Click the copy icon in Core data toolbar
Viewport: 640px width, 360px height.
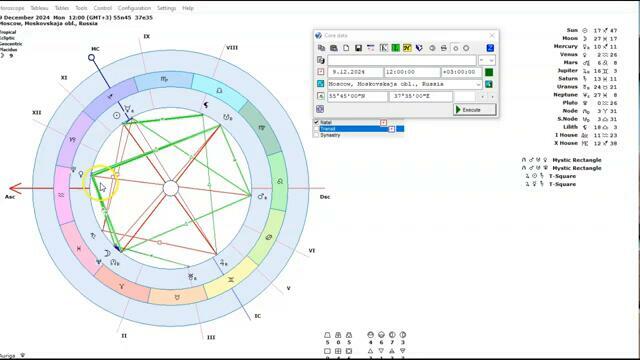tap(322, 48)
